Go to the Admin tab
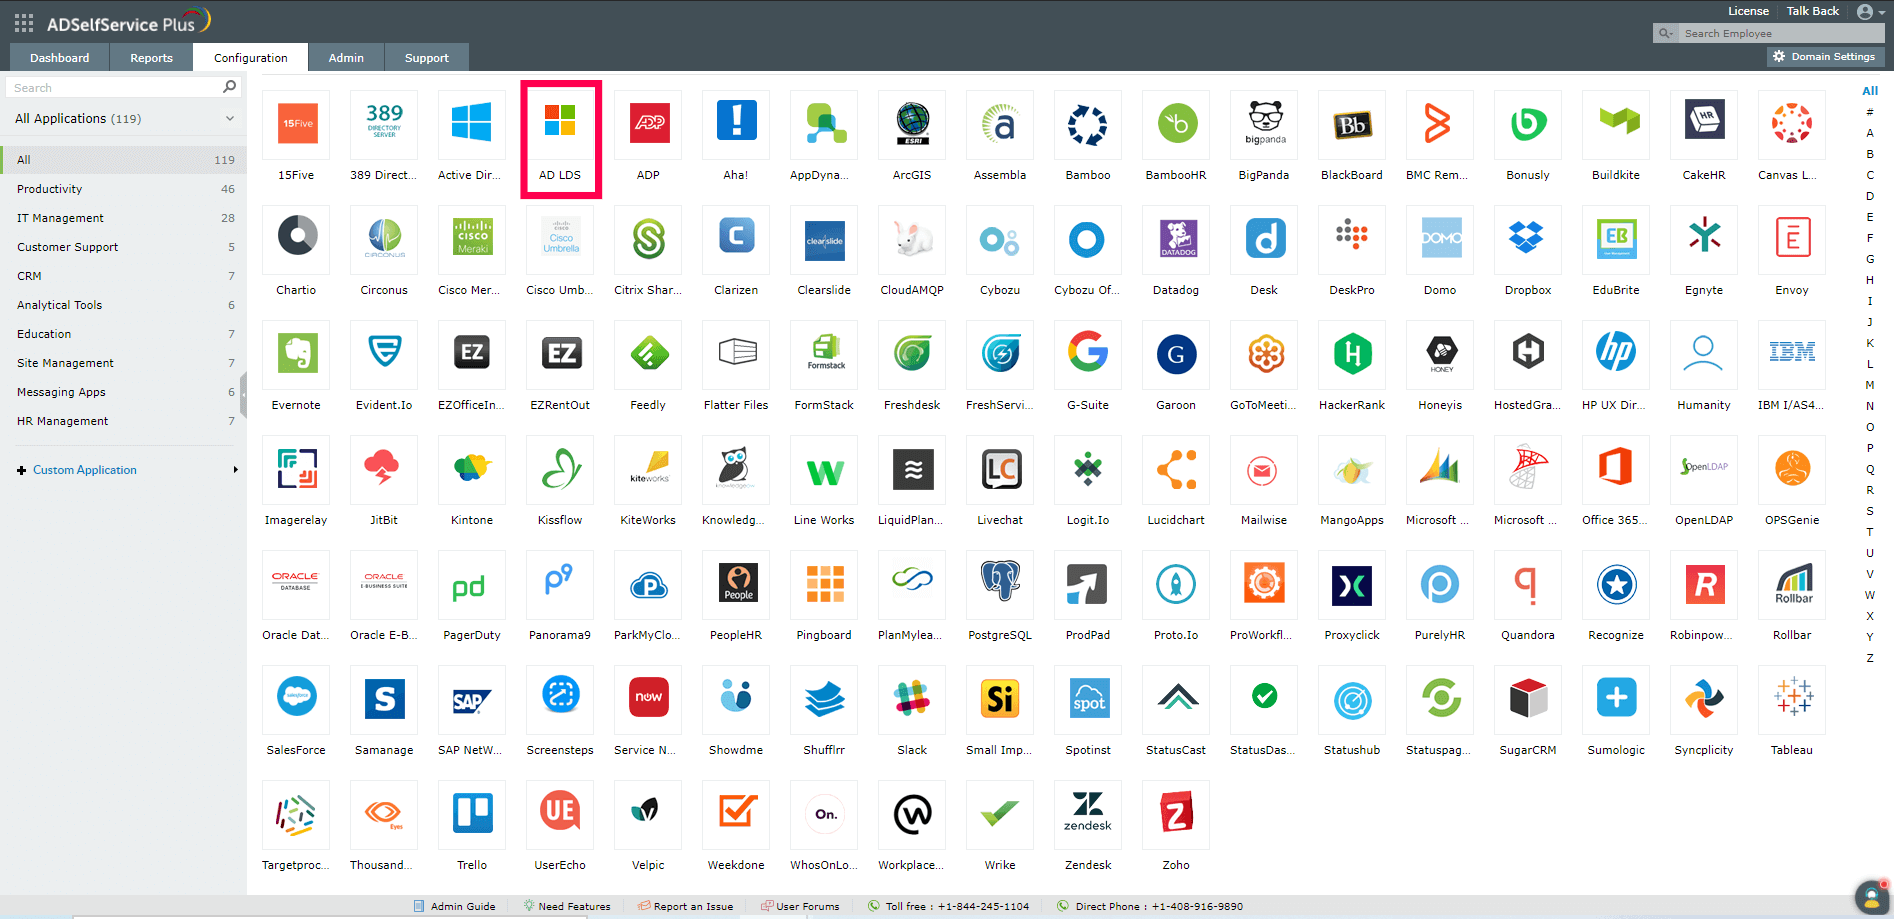The height and width of the screenshot is (919, 1894). [346, 58]
